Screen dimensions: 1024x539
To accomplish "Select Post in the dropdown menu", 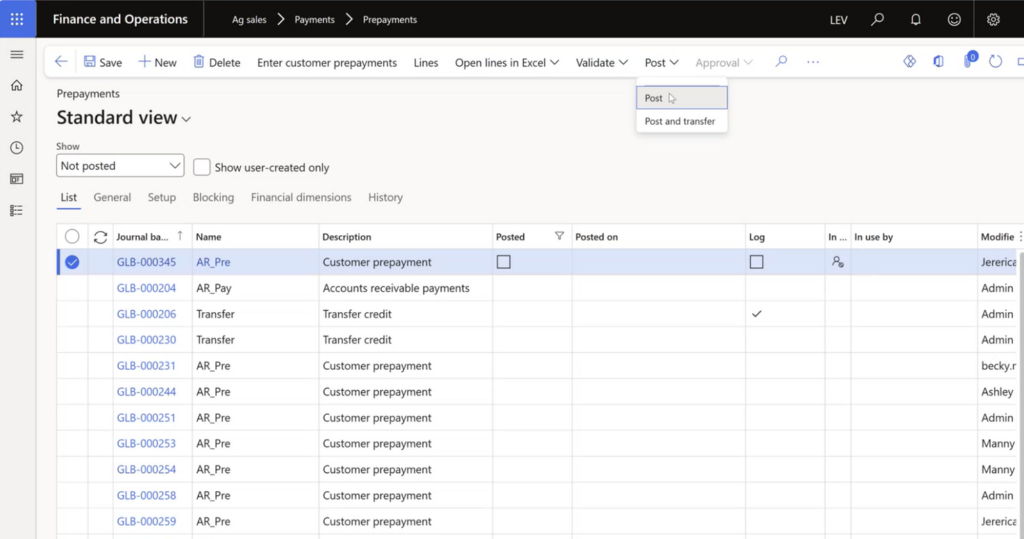I will (682, 98).
